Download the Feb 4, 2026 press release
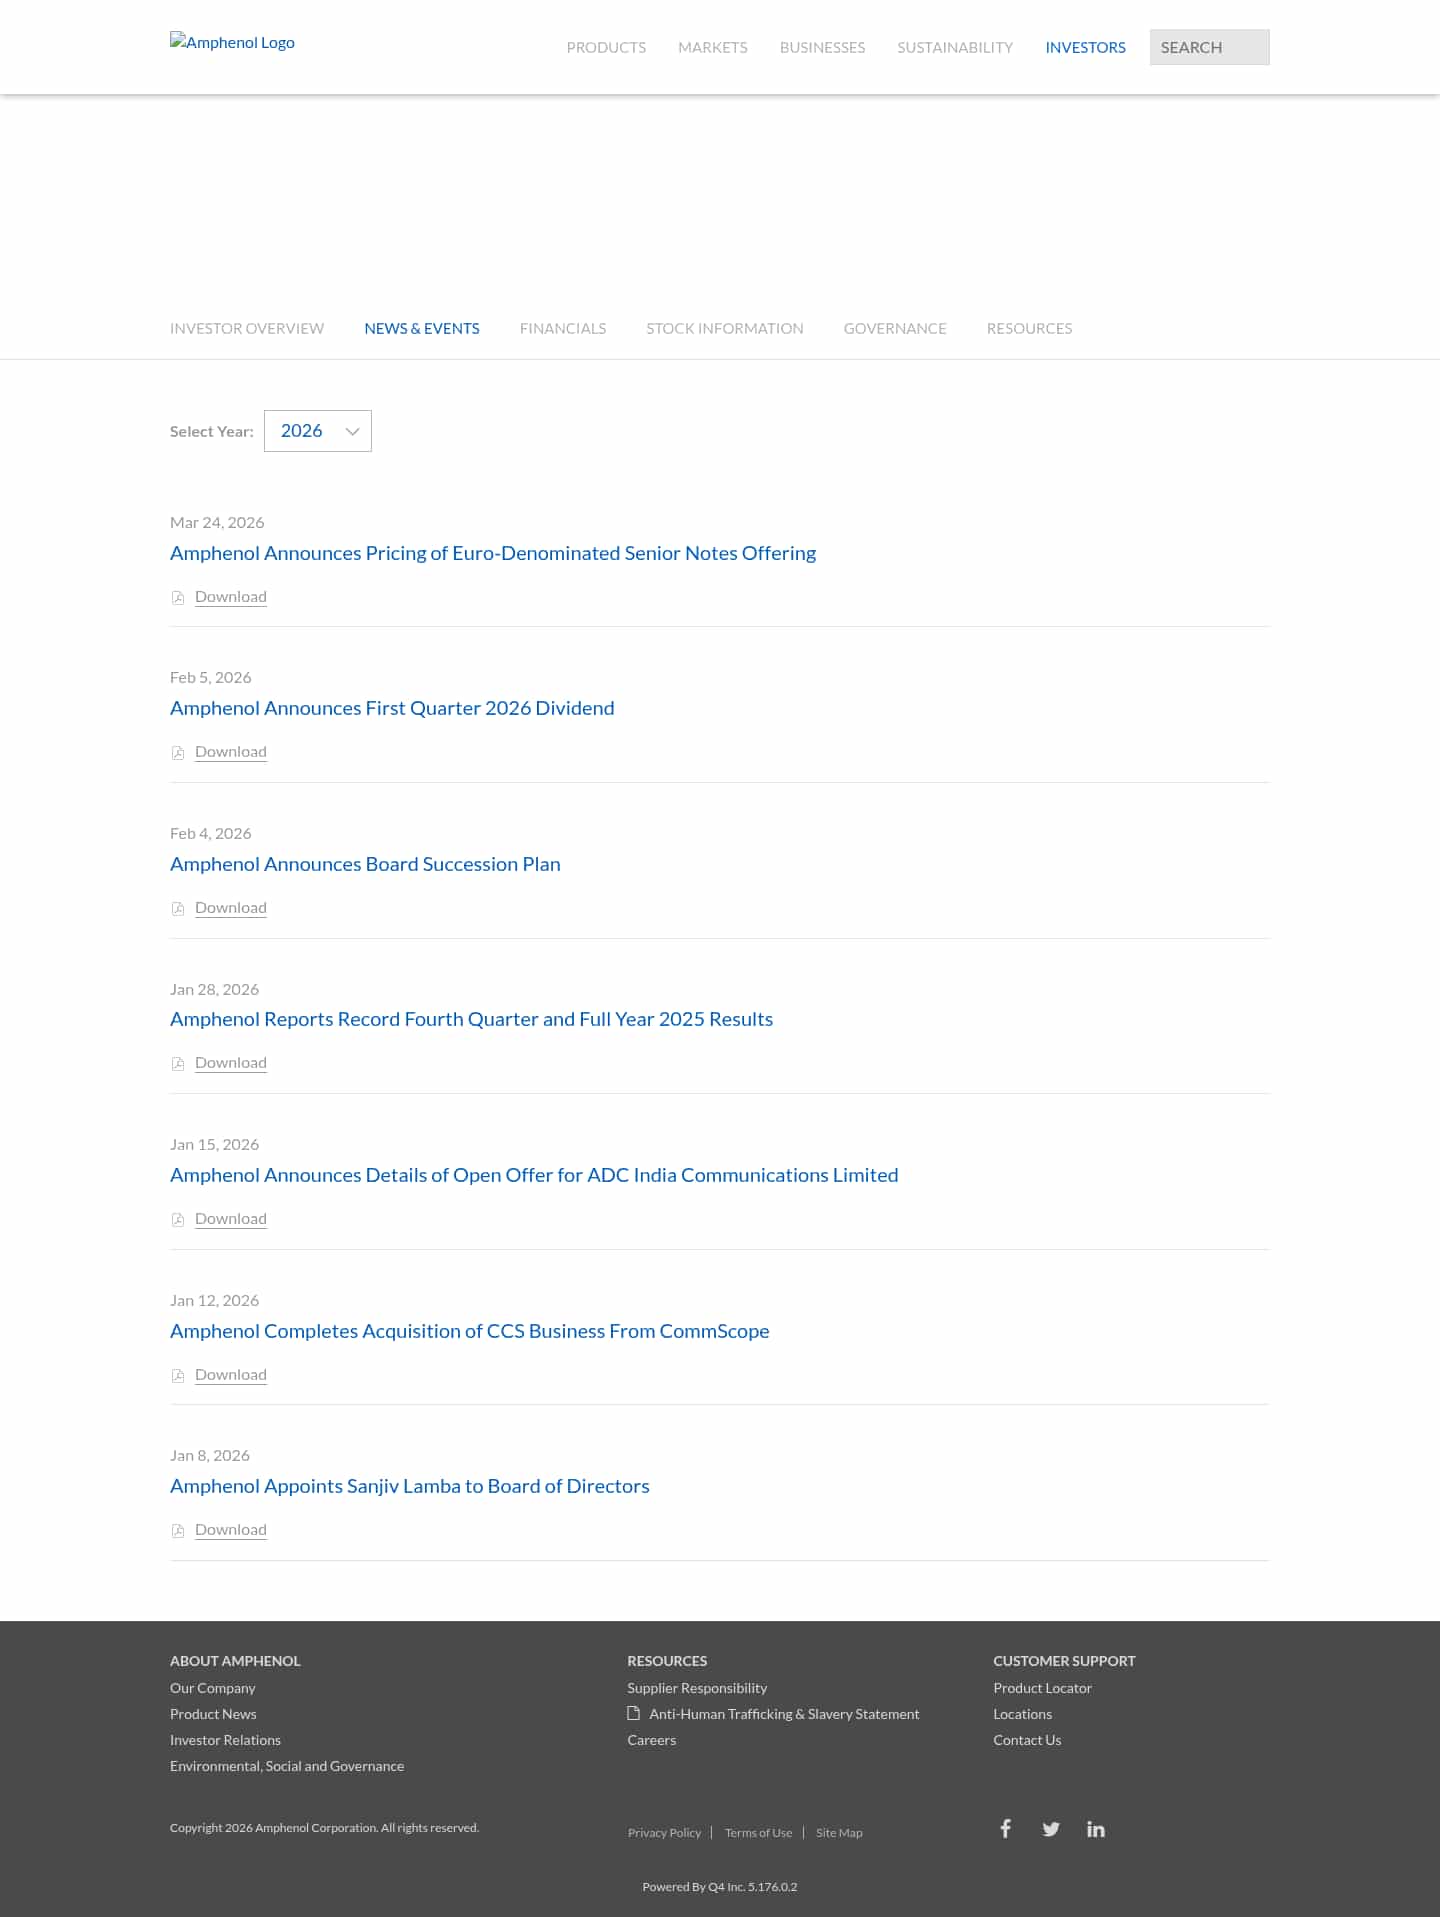The height and width of the screenshot is (1917, 1440). click(231, 908)
